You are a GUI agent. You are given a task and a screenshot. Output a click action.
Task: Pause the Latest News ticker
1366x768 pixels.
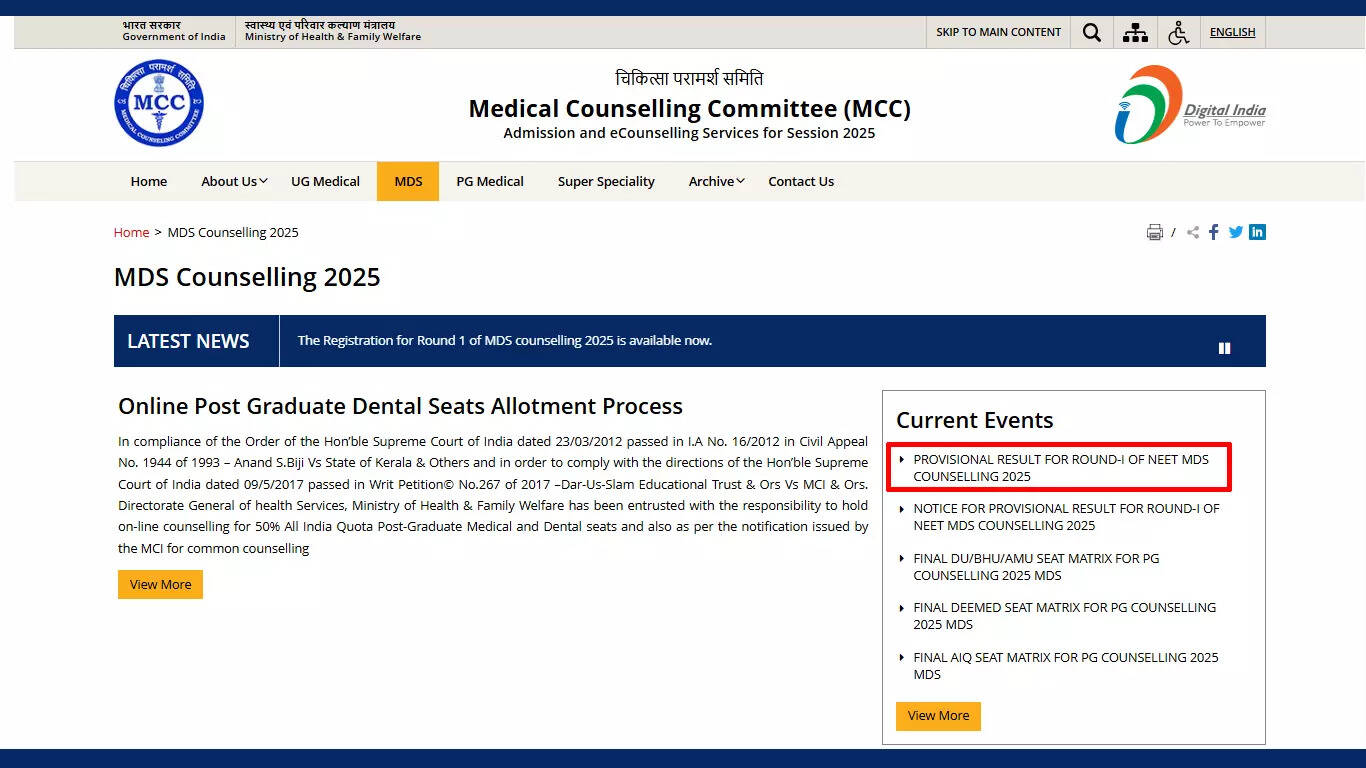tap(1224, 348)
